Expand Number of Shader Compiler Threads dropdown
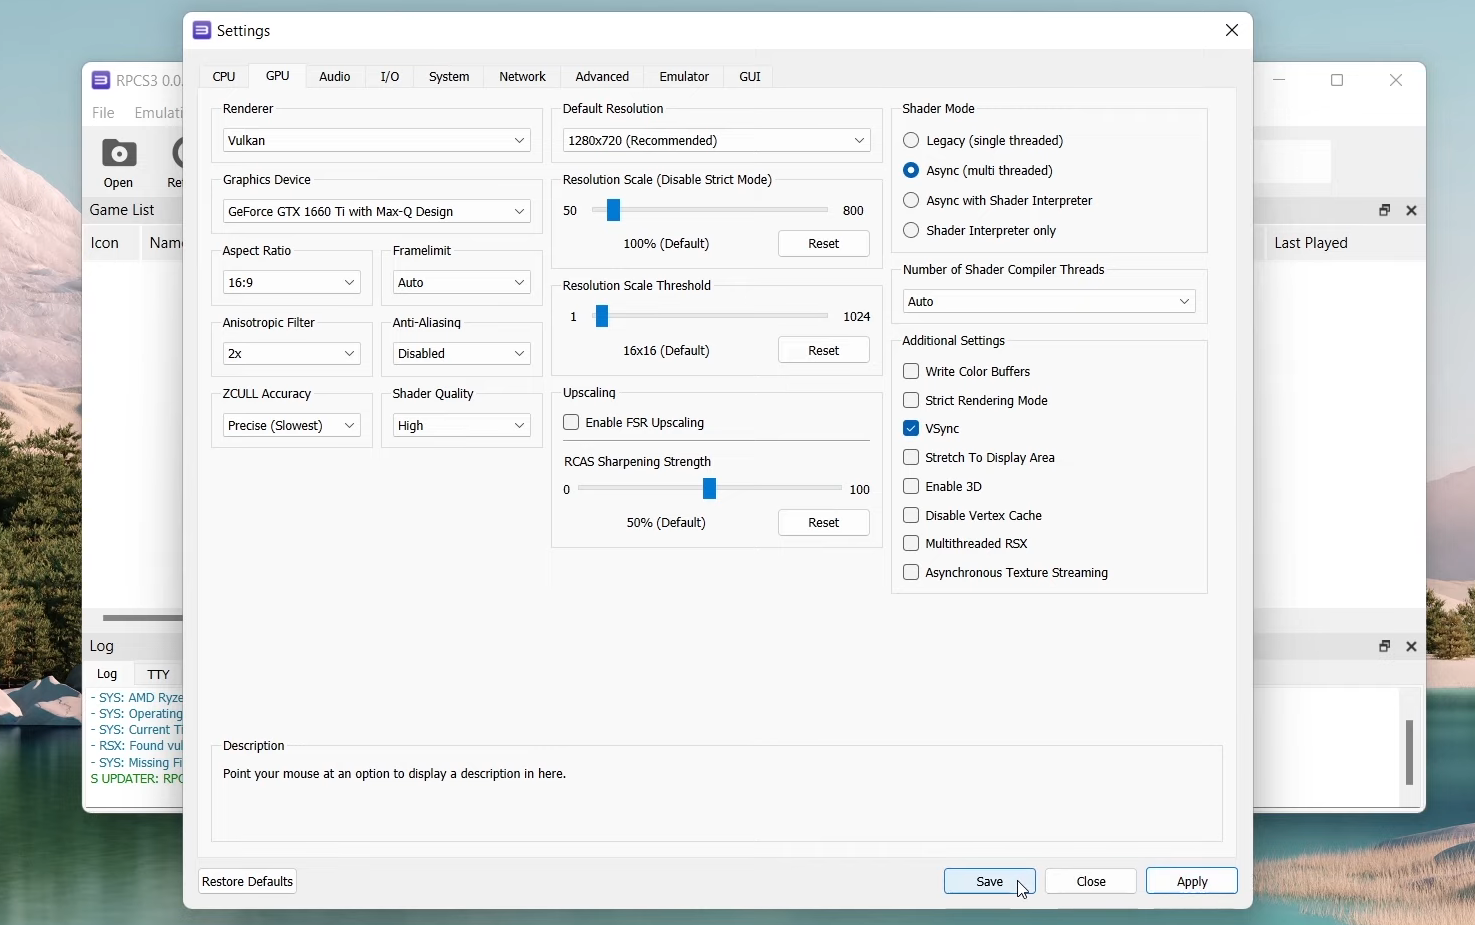The image size is (1475, 925). coord(1050,302)
